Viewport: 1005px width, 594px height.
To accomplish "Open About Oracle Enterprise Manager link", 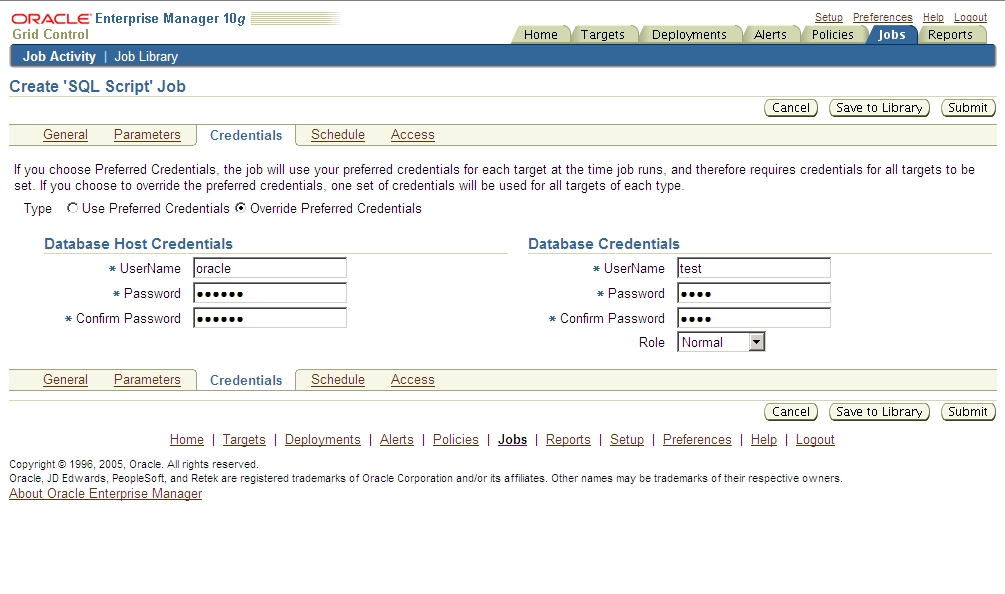I will [106, 493].
